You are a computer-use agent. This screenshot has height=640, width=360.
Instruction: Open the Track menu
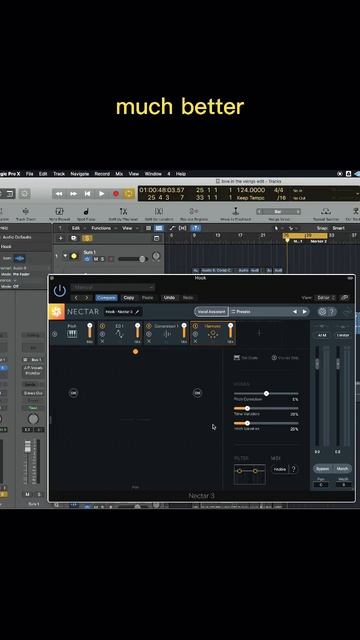coord(59,174)
